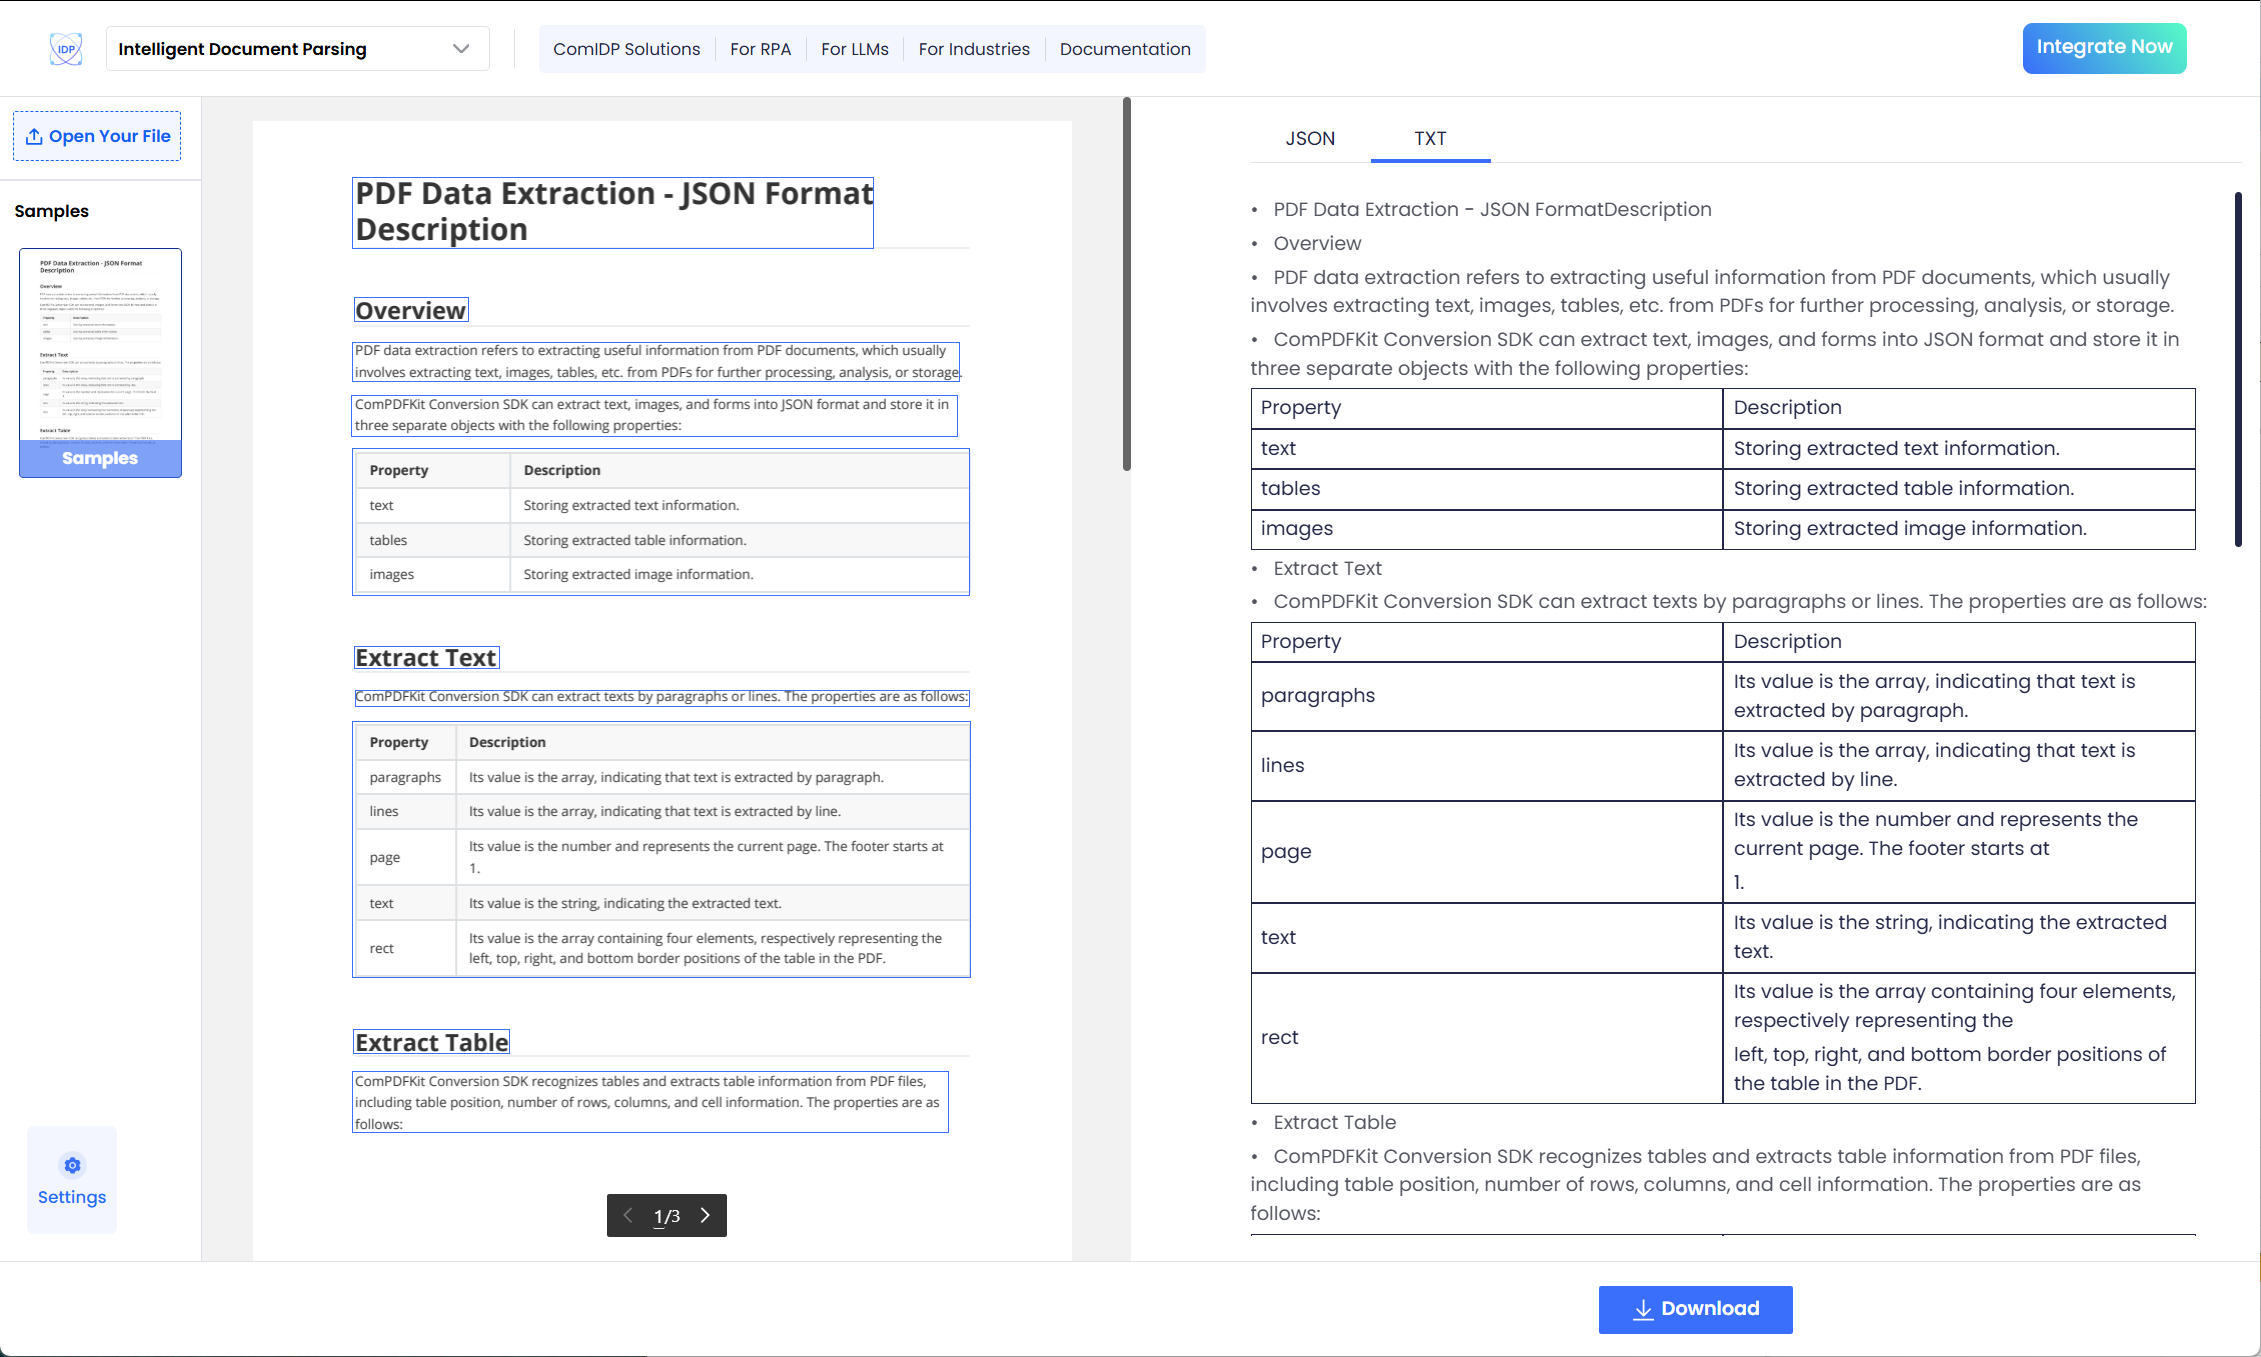Open the Intelligent Document Parsing dropdown
This screenshot has width=2261, height=1357.
pyautogui.click(x=297, y=49)
